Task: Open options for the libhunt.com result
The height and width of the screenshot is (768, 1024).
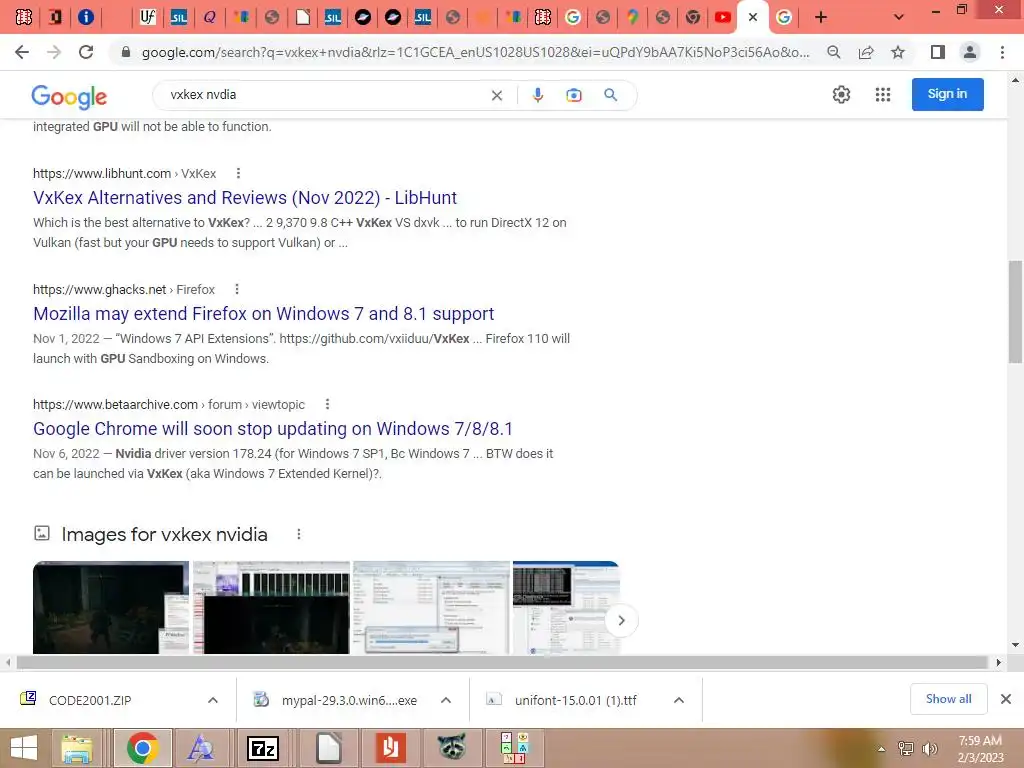Action: (x=238, y=173)
